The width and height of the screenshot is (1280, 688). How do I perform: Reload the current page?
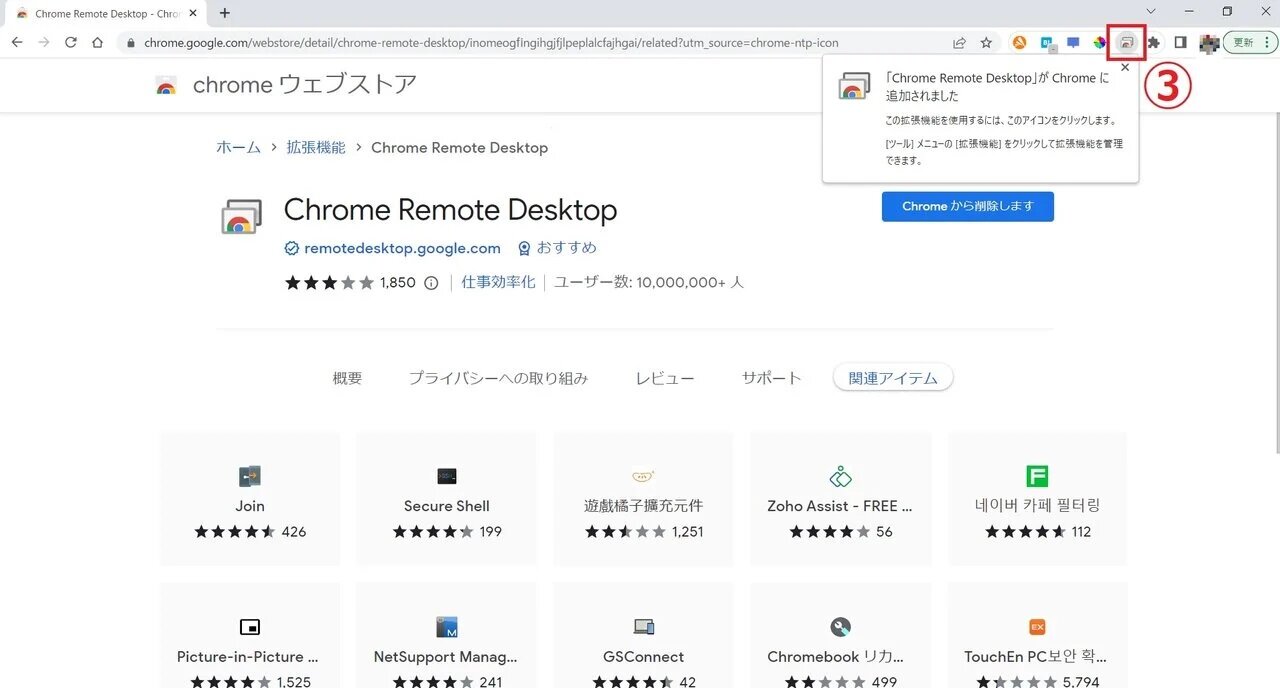click(71, 42)
